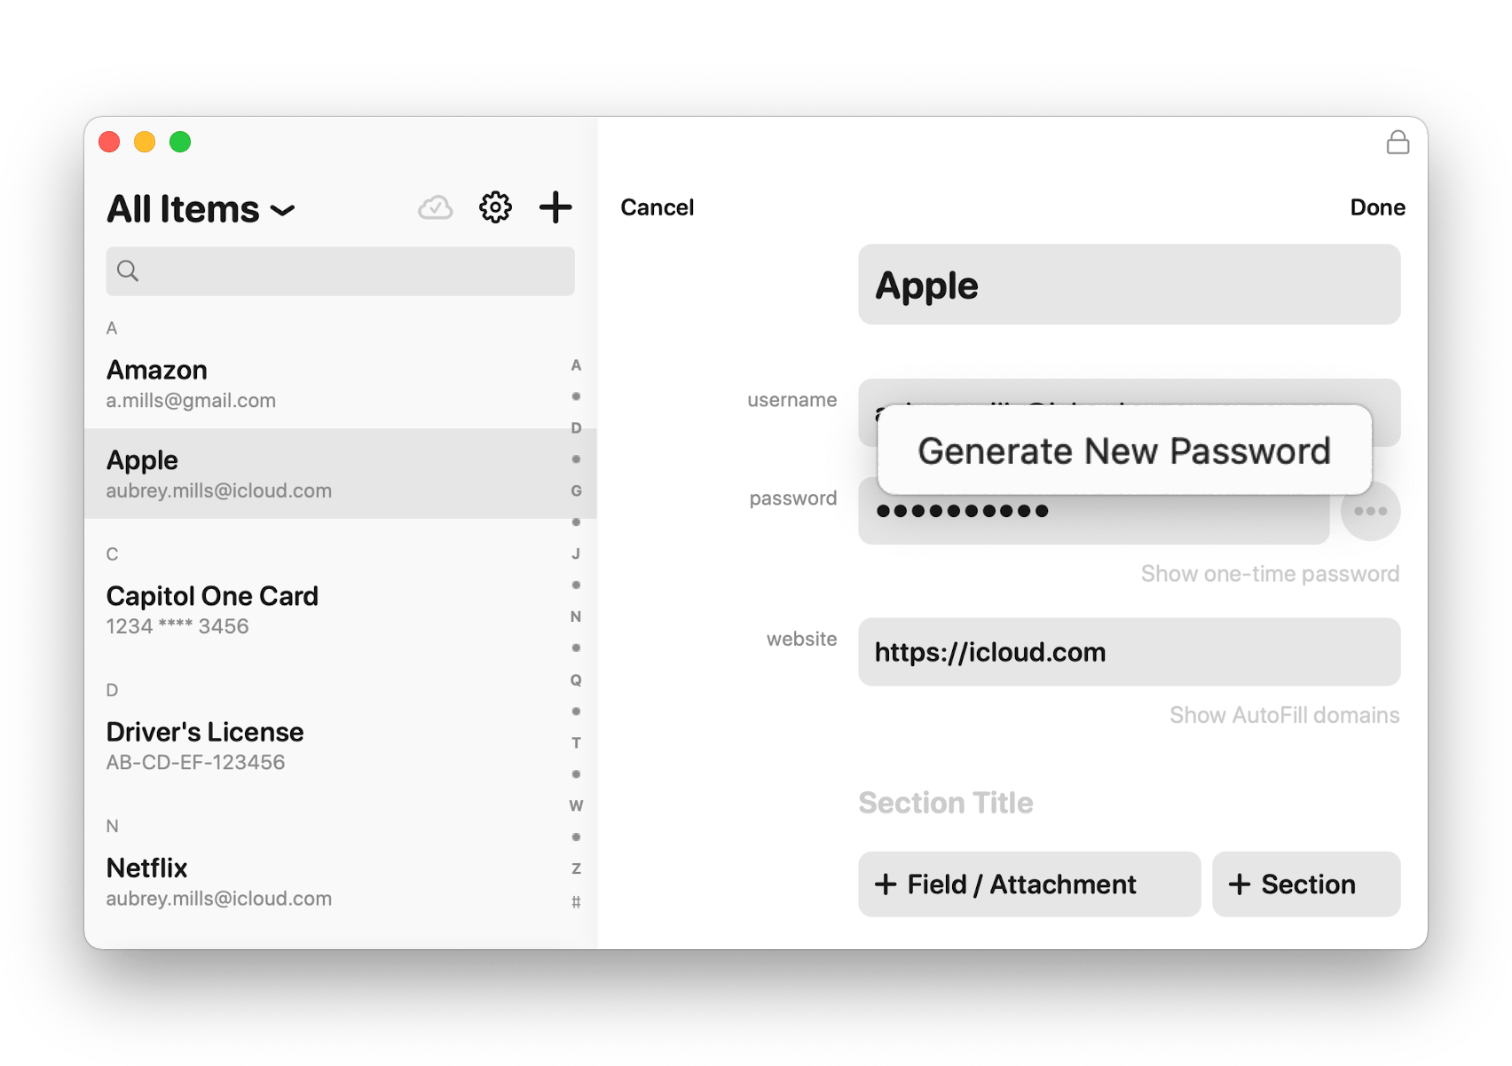Jump to letter N in index
1512x1066 pixels.
[576, 617]
